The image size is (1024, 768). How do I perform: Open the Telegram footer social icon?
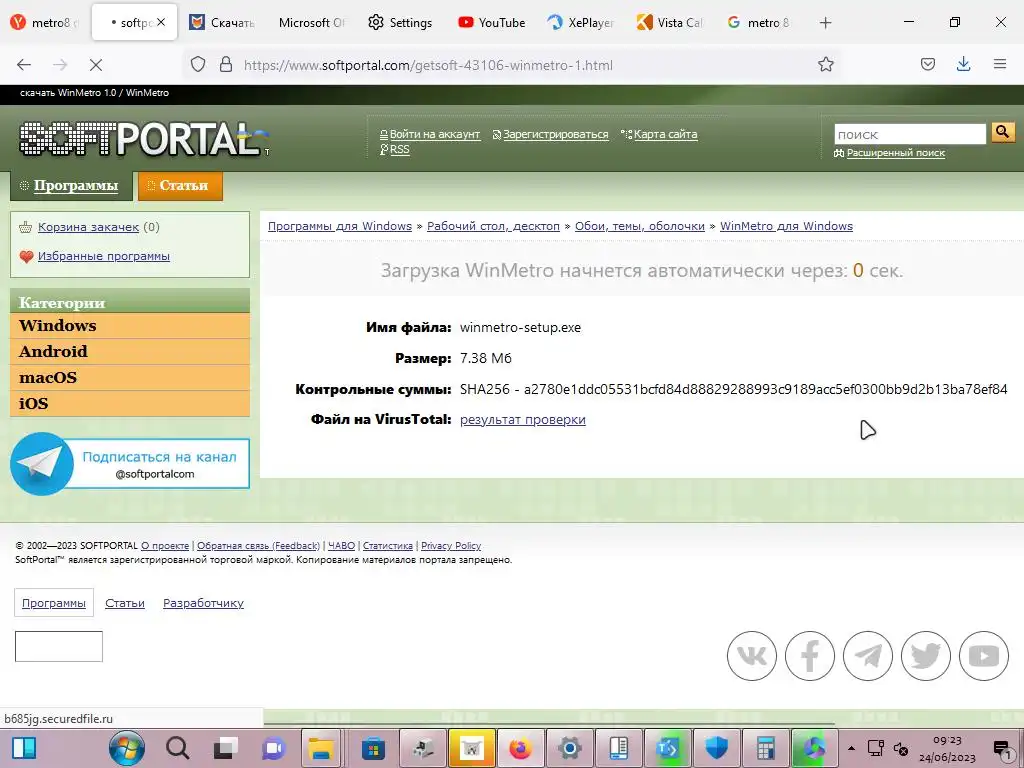tap(868, 656)
